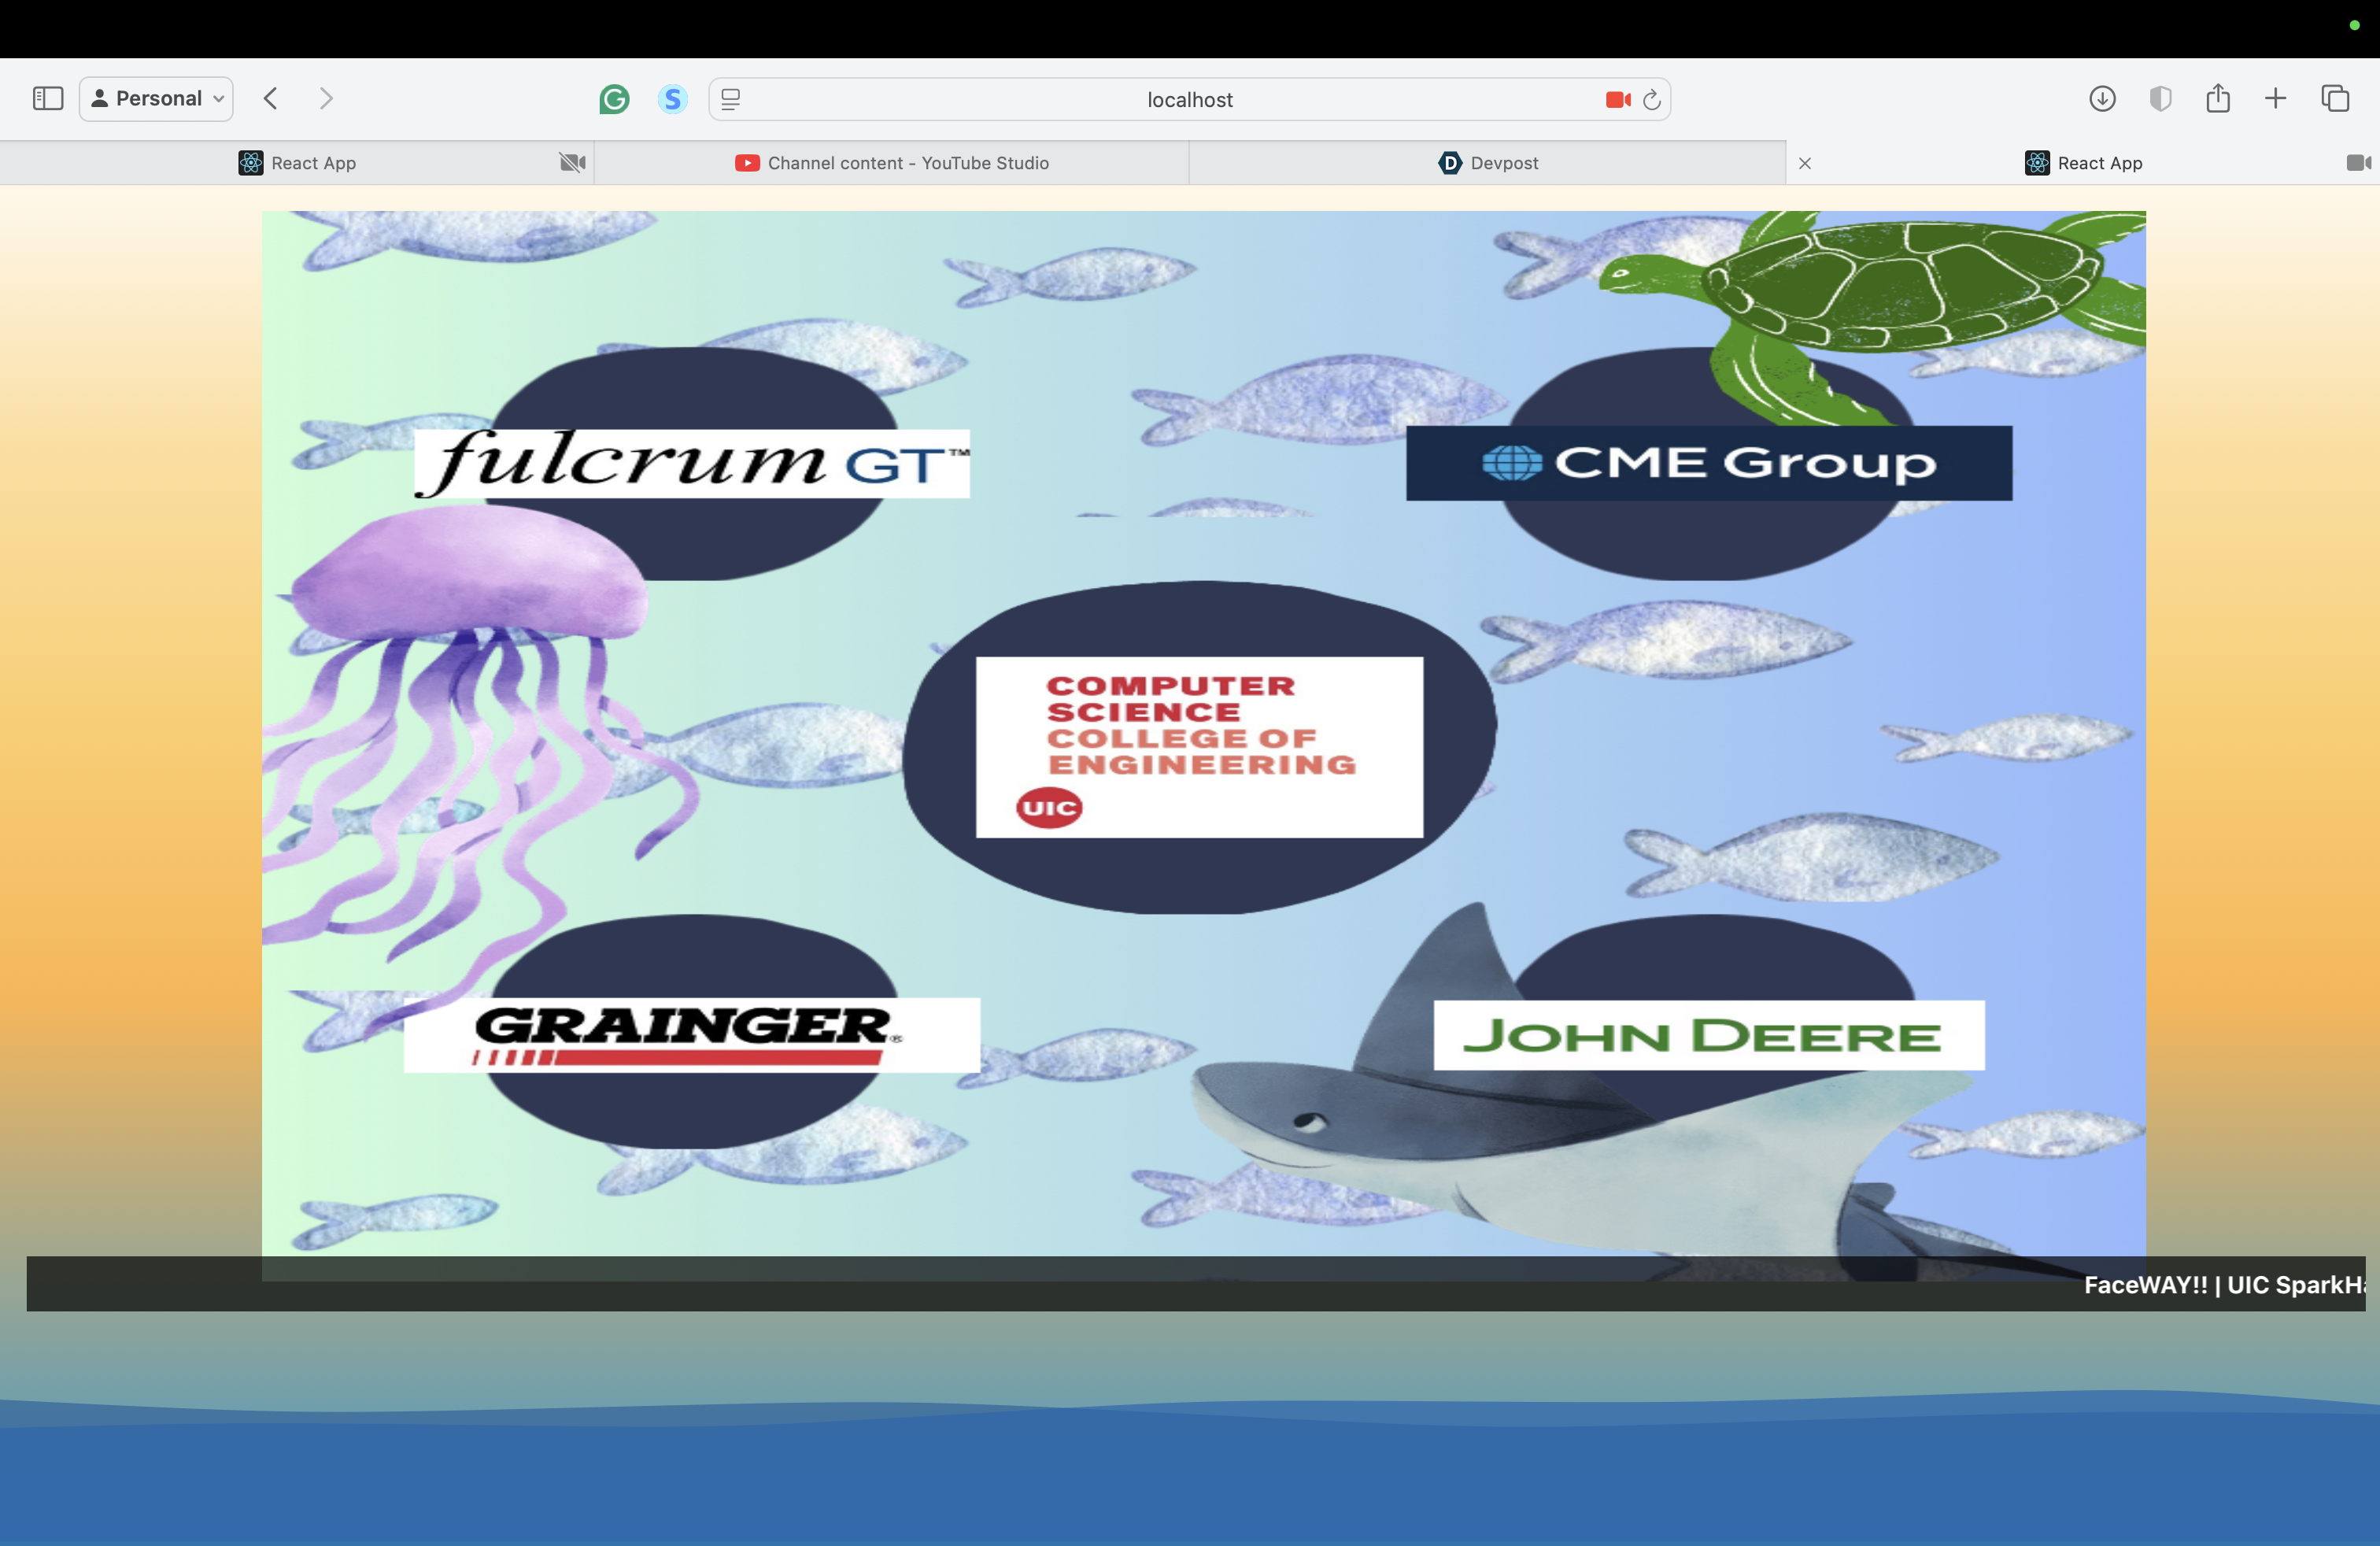The width and height of the screenshot is (2380, 1546).
Task: Click the blue S extension icon
Action: pos(673,99)
